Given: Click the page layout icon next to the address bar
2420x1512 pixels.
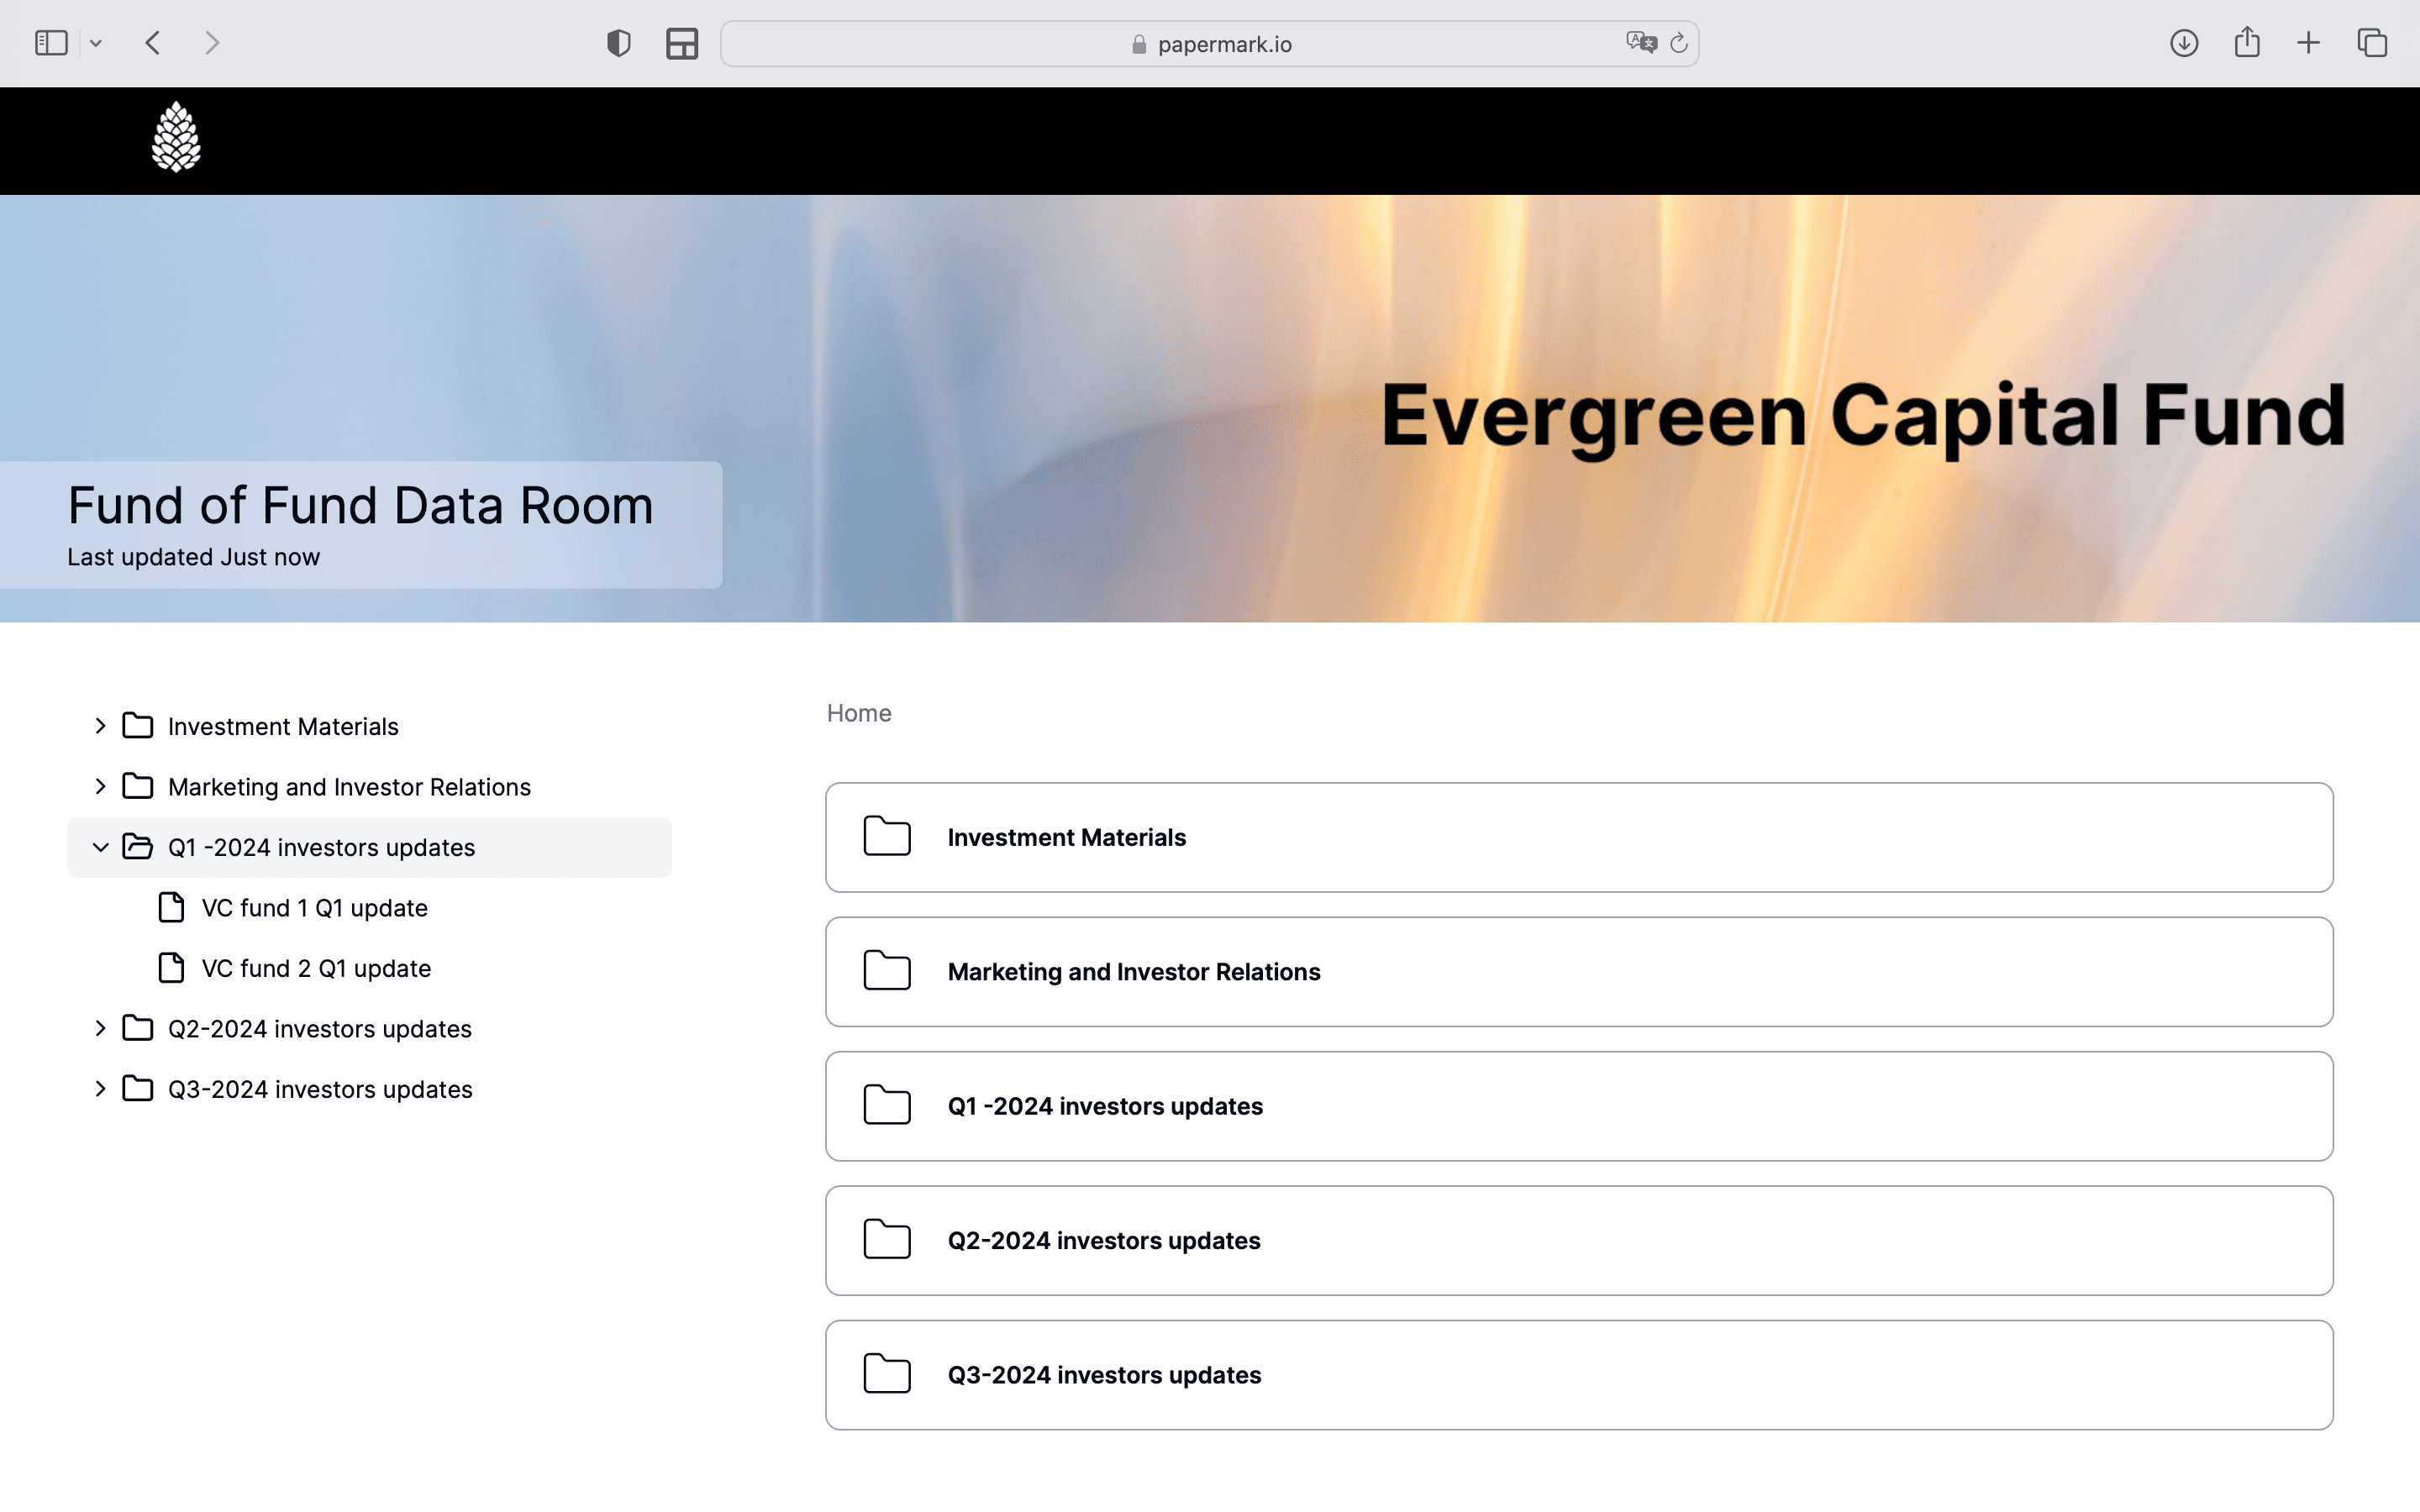Looking at the screenshot, I should (x=682, y=42).
